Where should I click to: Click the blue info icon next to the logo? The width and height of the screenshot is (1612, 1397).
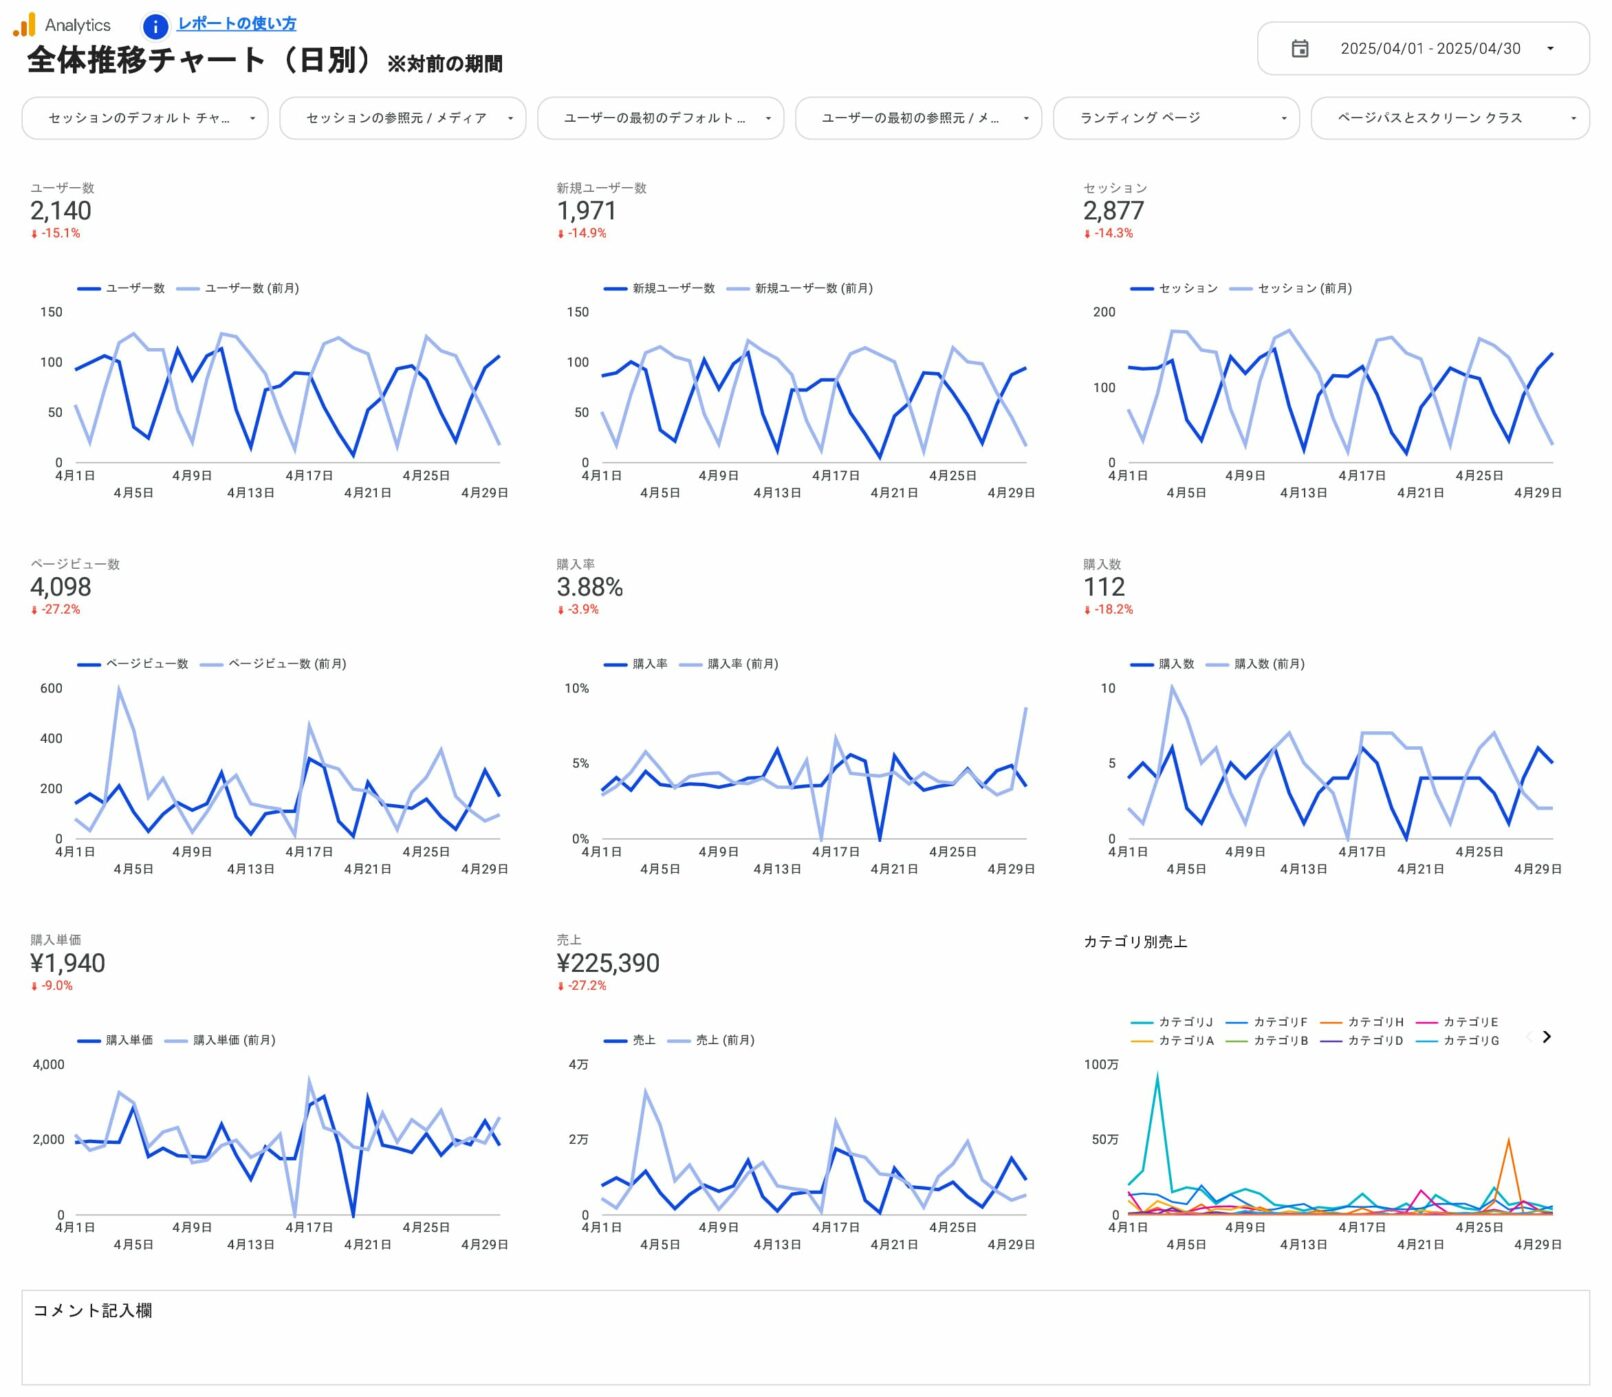(155, 24)
